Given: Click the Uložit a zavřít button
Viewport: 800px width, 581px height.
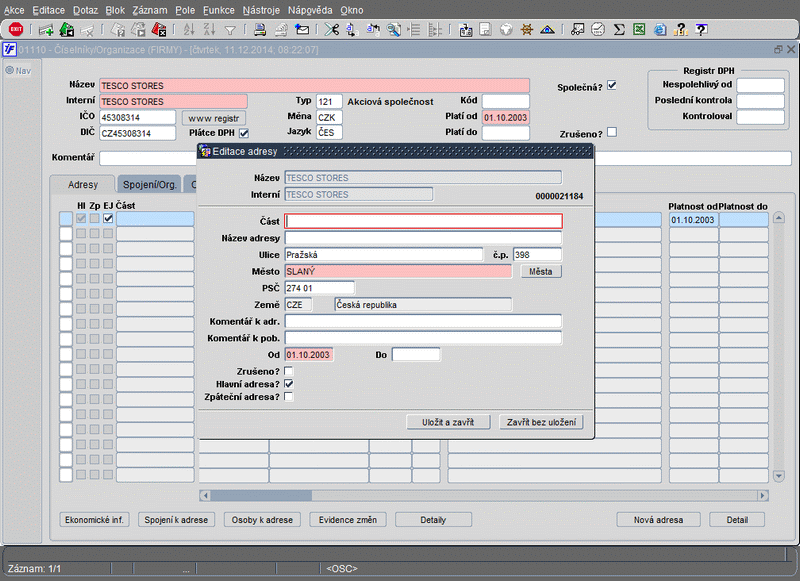Looking at the screenshot, I should (x=448, y=422).
